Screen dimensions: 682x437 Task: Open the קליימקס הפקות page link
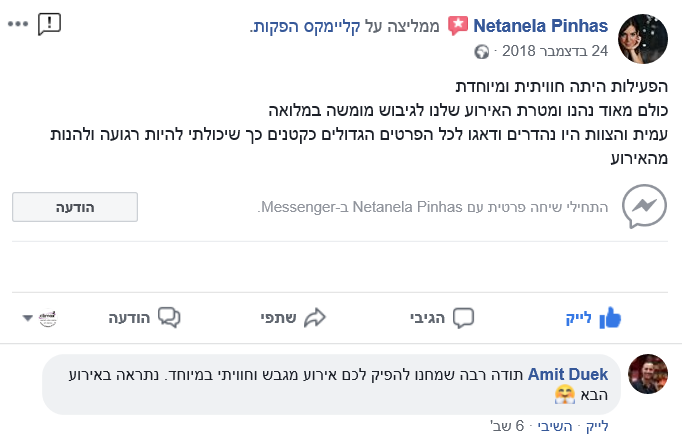(x=299, y=25)
